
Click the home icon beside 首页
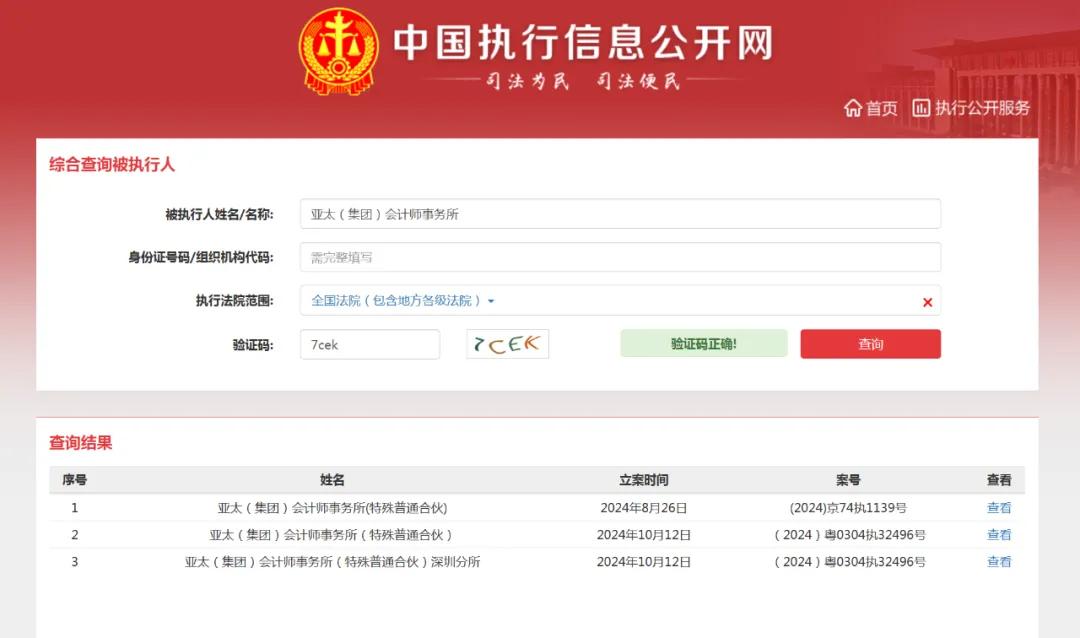click(853, 108)
